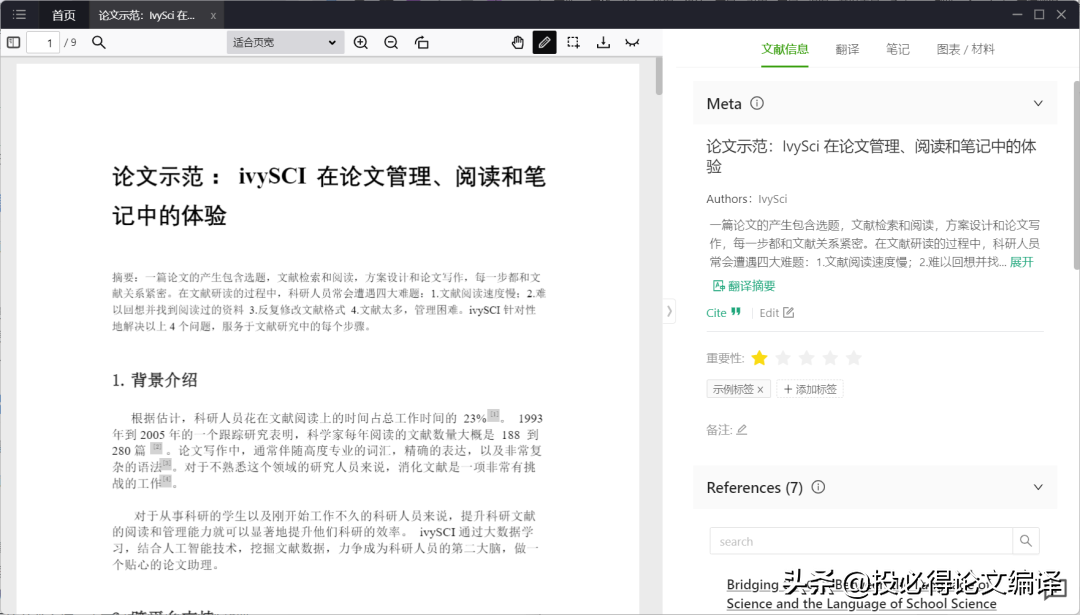The image size is (1080, 615).
Task: Click the hide annotations eye icon
Action: (632, 43)
